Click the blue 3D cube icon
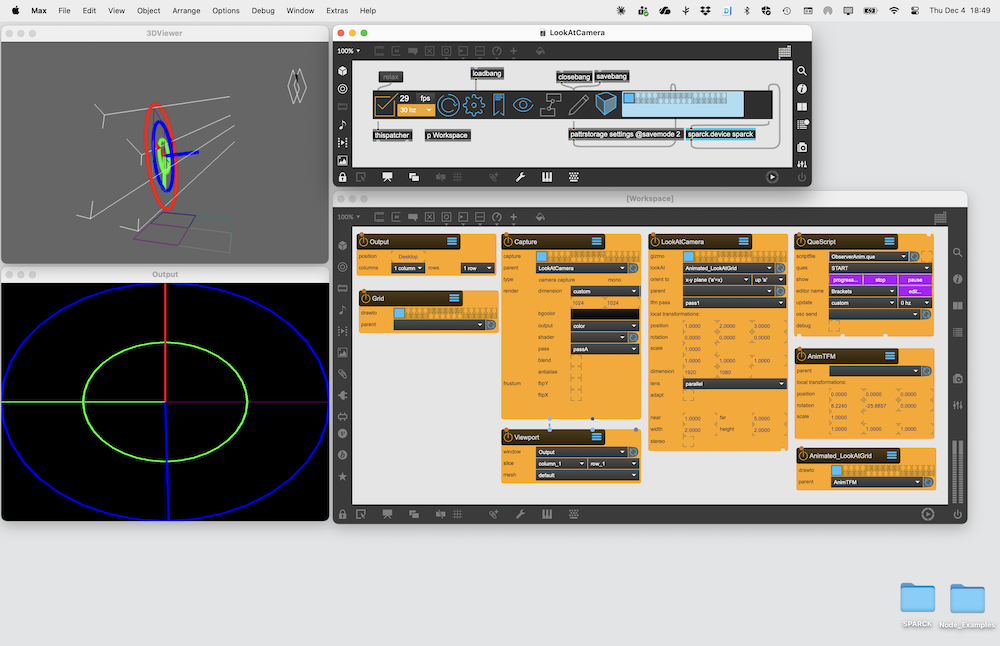The height and width of the screenshot is (646, 1000). (x=606, y=104)
